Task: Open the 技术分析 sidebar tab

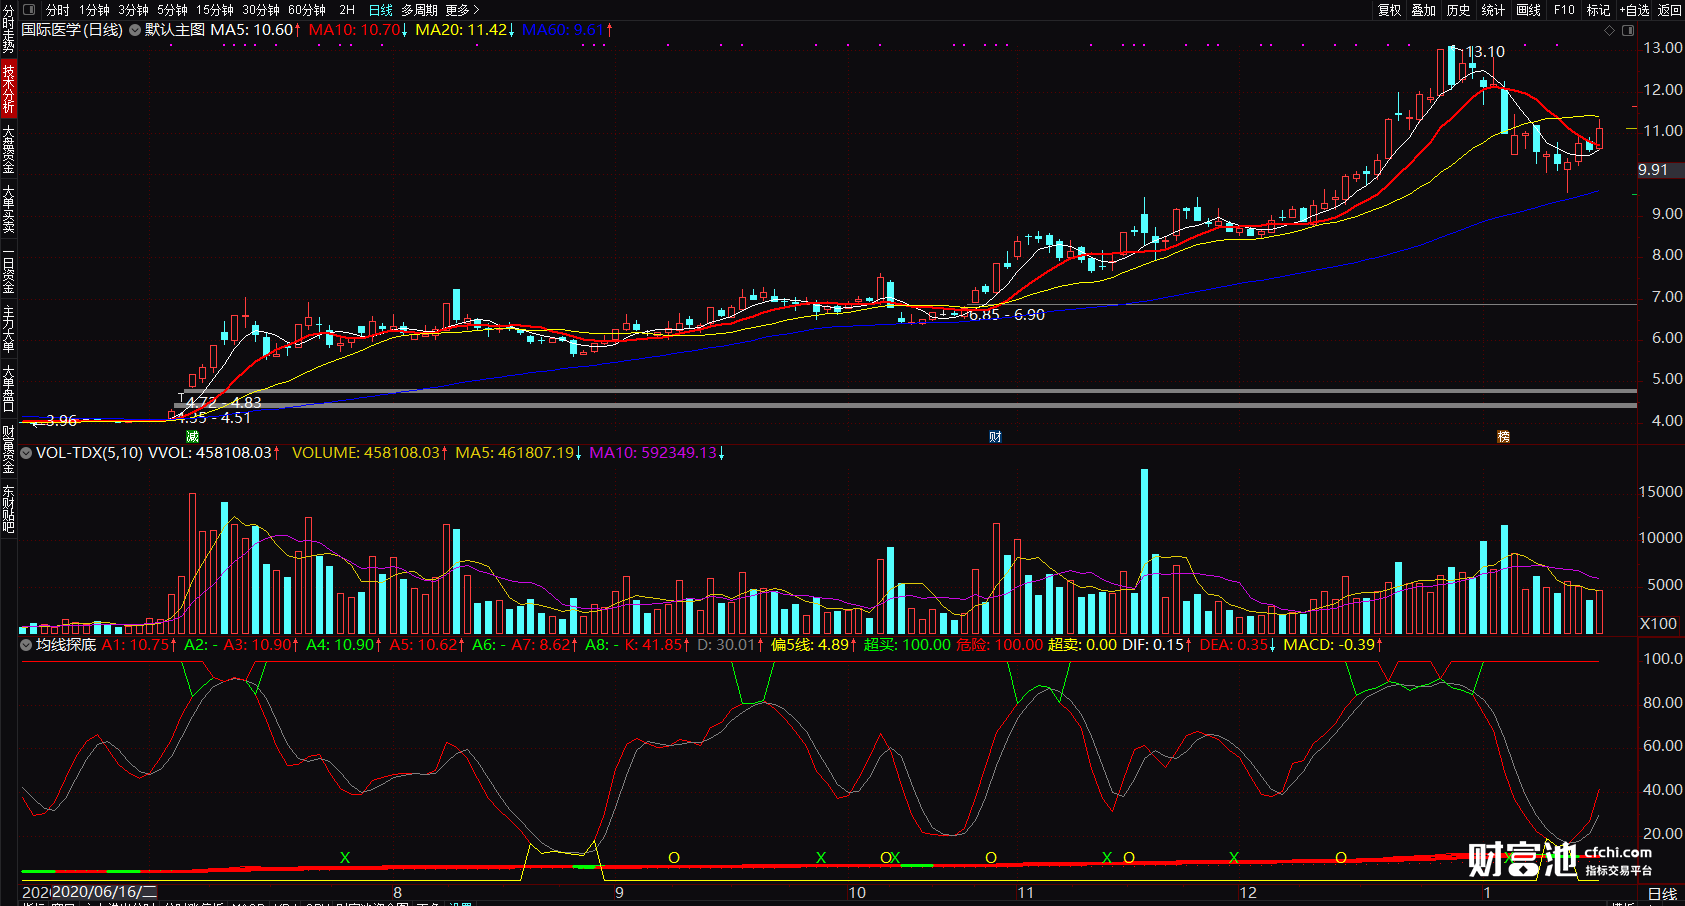Action: (x=8, y=88)
